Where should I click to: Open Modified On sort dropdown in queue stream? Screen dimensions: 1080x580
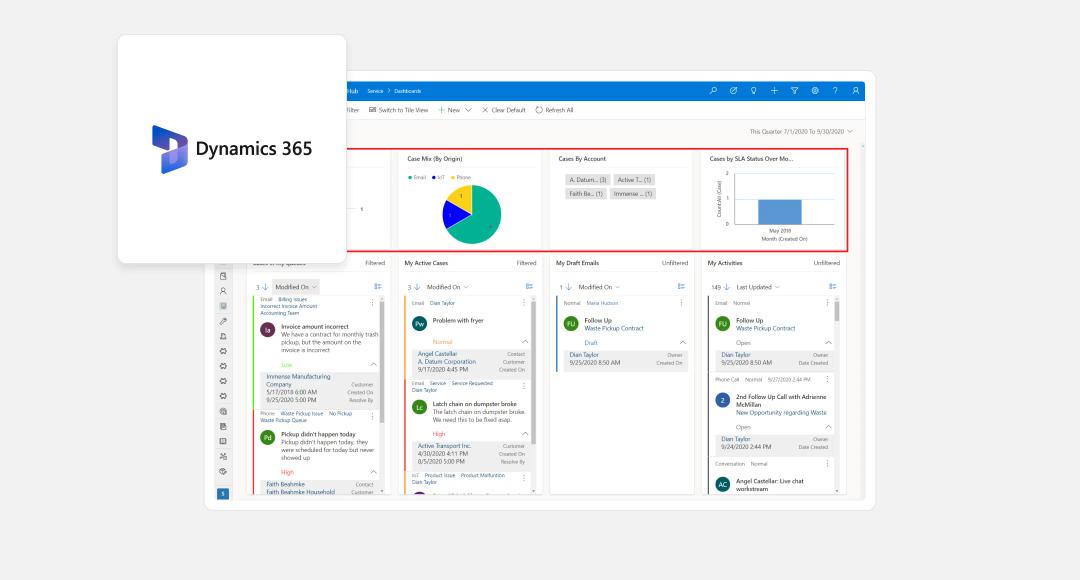pyautogui.click(x=295, y=287)
